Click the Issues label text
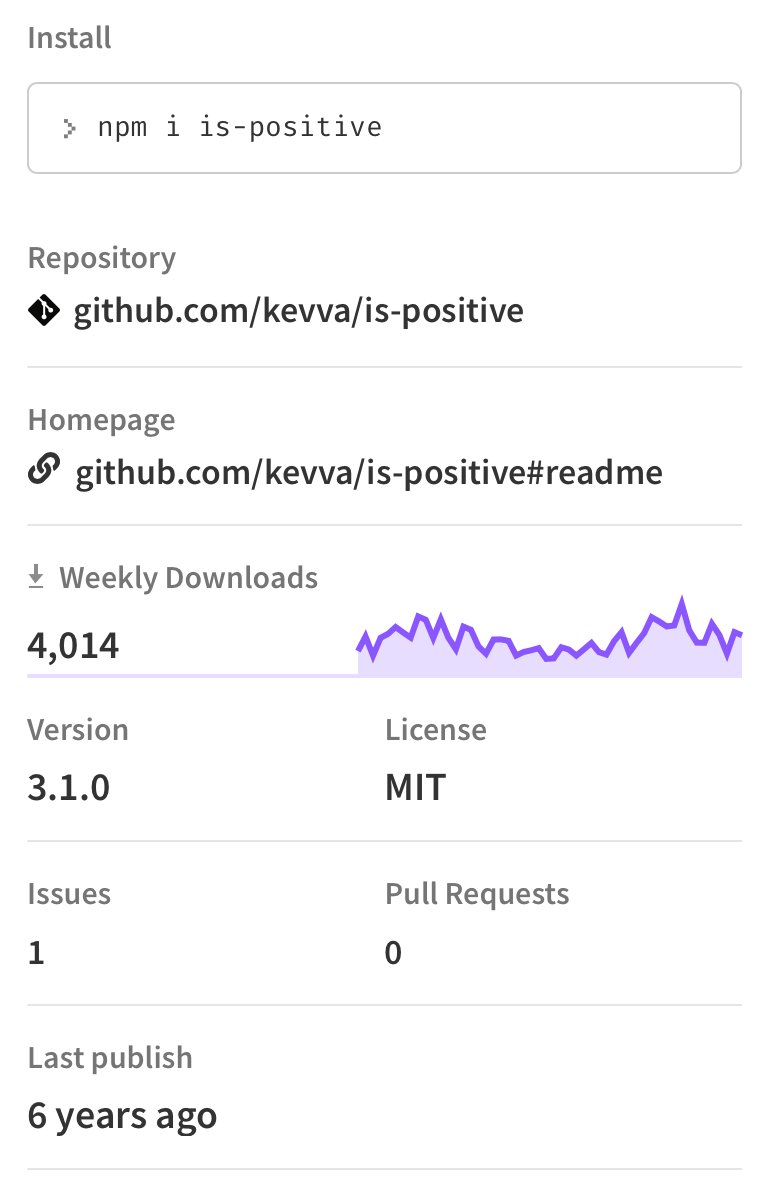This screenshot has height=1188, width=780. pos(69,894)
